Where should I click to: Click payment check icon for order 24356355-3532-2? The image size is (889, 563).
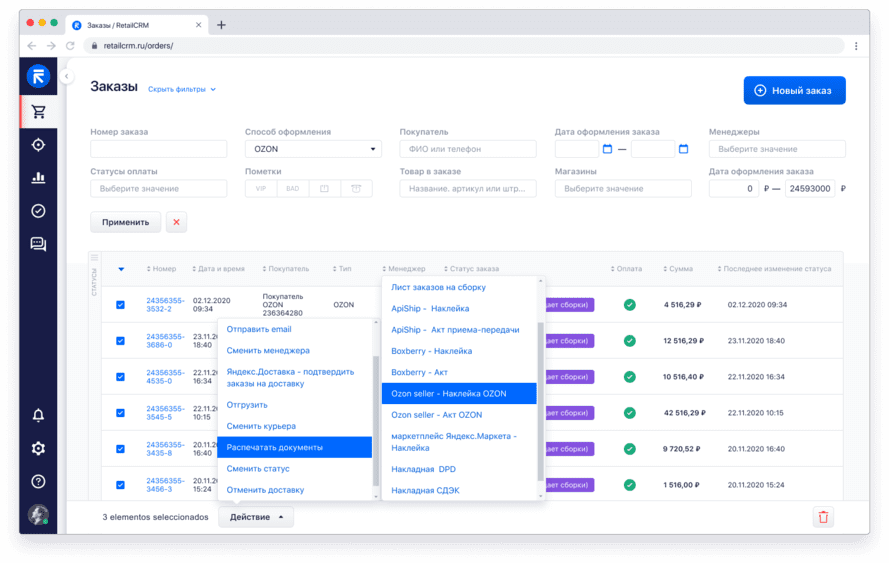pyautogui.click(x=629, y=305)
